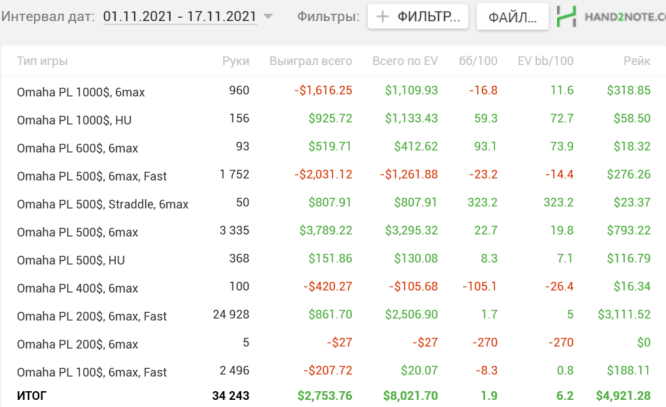This screenshot has height=407, width=666.
Task: Select row Omaha PL 500$, HU
Action: 333,259
